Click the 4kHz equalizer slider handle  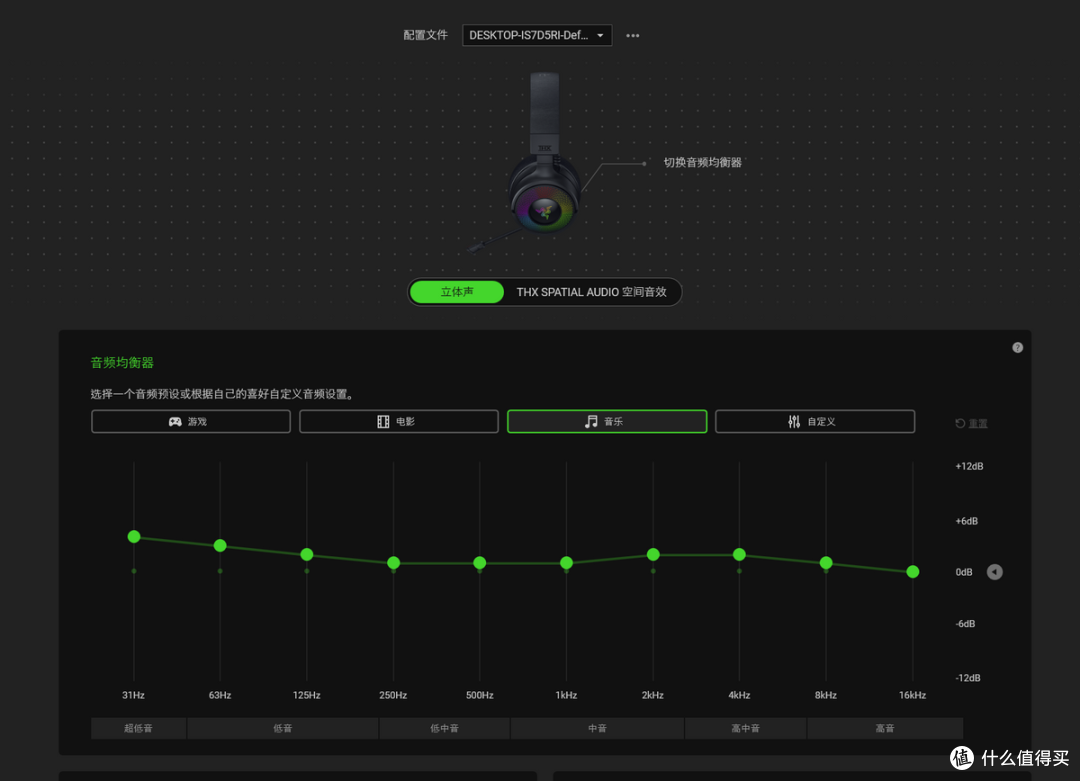pyautogui.click(x=739, y=554)
